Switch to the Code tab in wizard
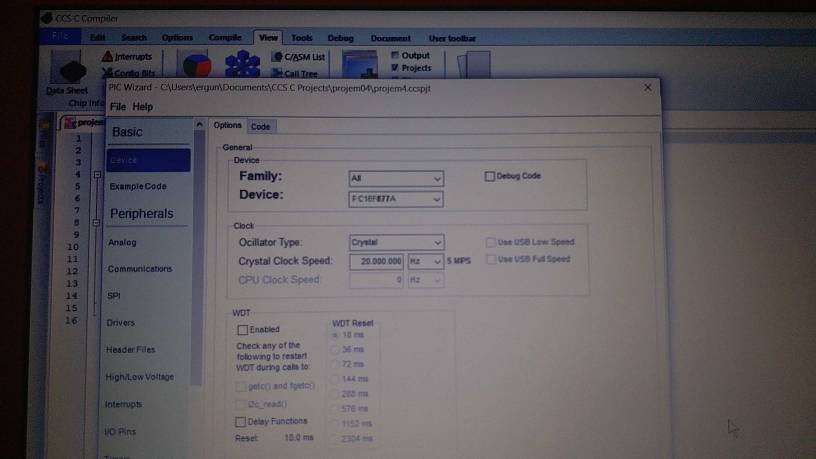The width and height of the screenshot is (816, 459). click(x=260, y=126)
